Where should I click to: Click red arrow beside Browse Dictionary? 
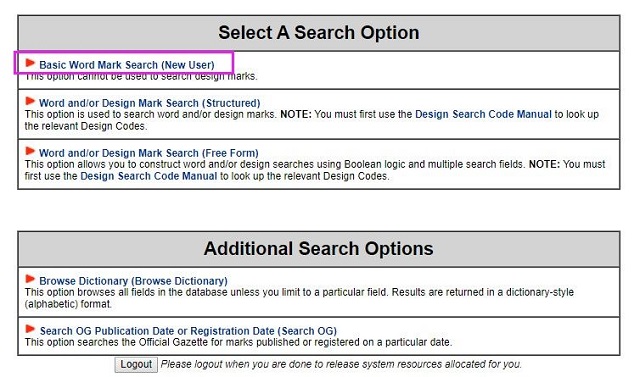pos(30,279)
